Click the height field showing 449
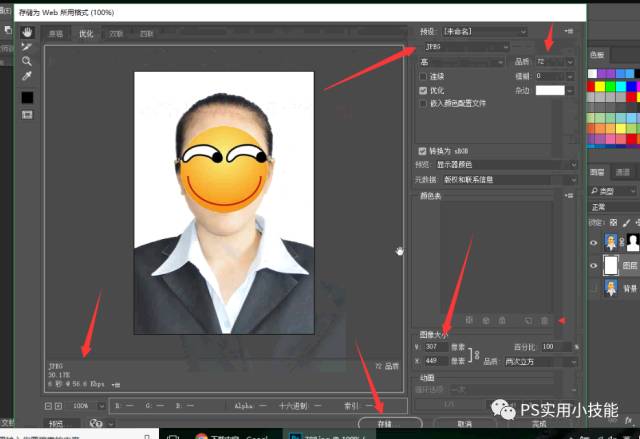This screenshot has width=640, height=439. (436, 361)
